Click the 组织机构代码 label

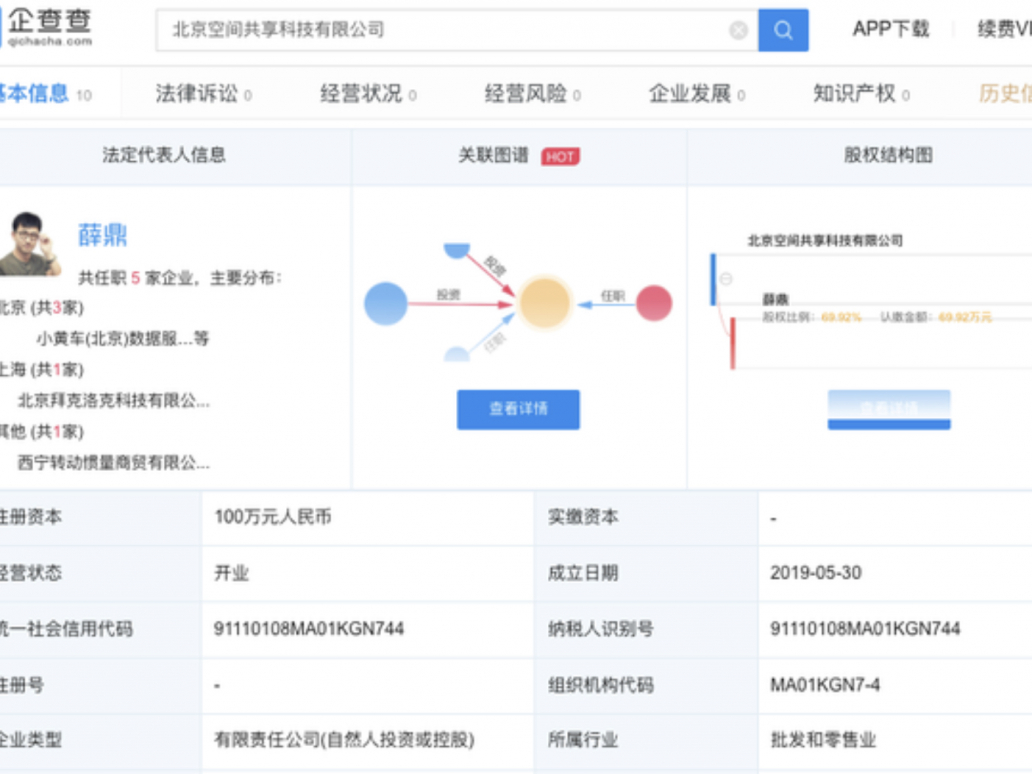[601, 685]
